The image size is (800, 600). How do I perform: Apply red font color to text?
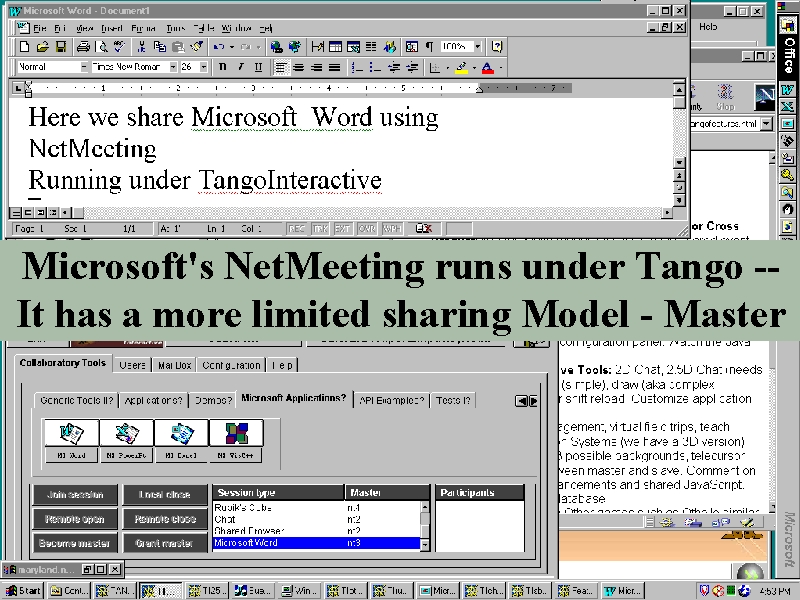(488, 67)
